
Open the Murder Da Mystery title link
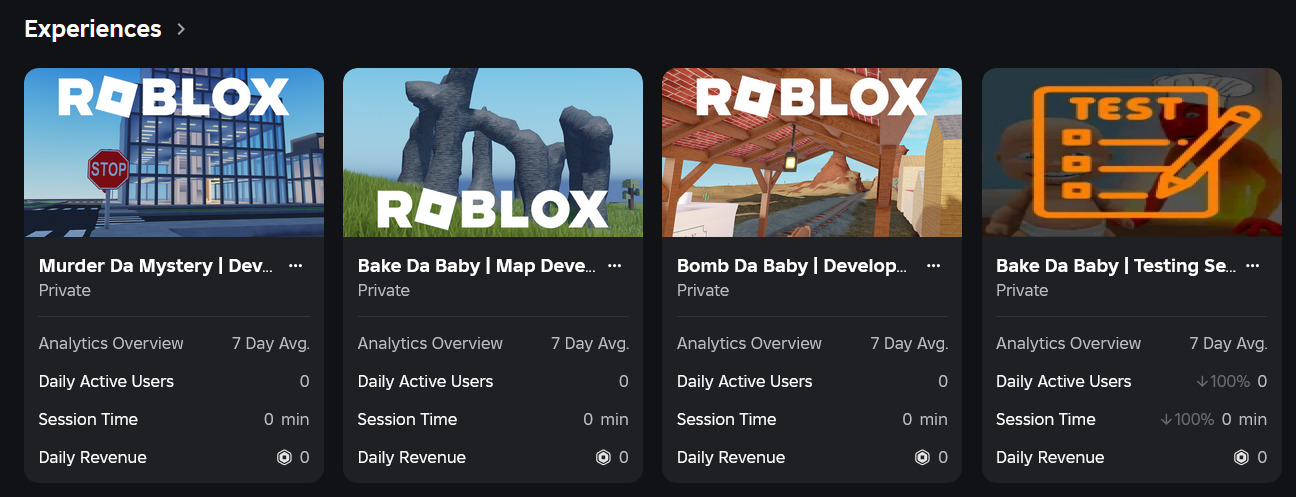(156, 266)
